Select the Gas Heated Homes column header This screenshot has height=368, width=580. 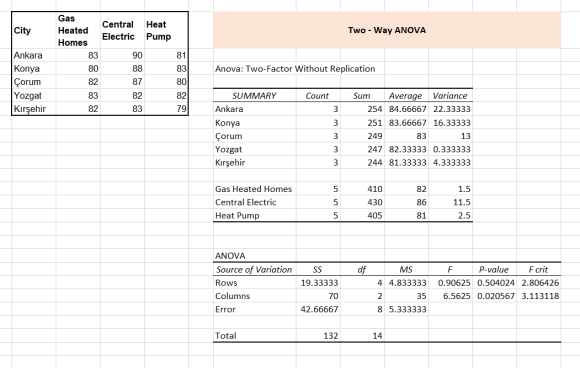click(x=78, y=30)
